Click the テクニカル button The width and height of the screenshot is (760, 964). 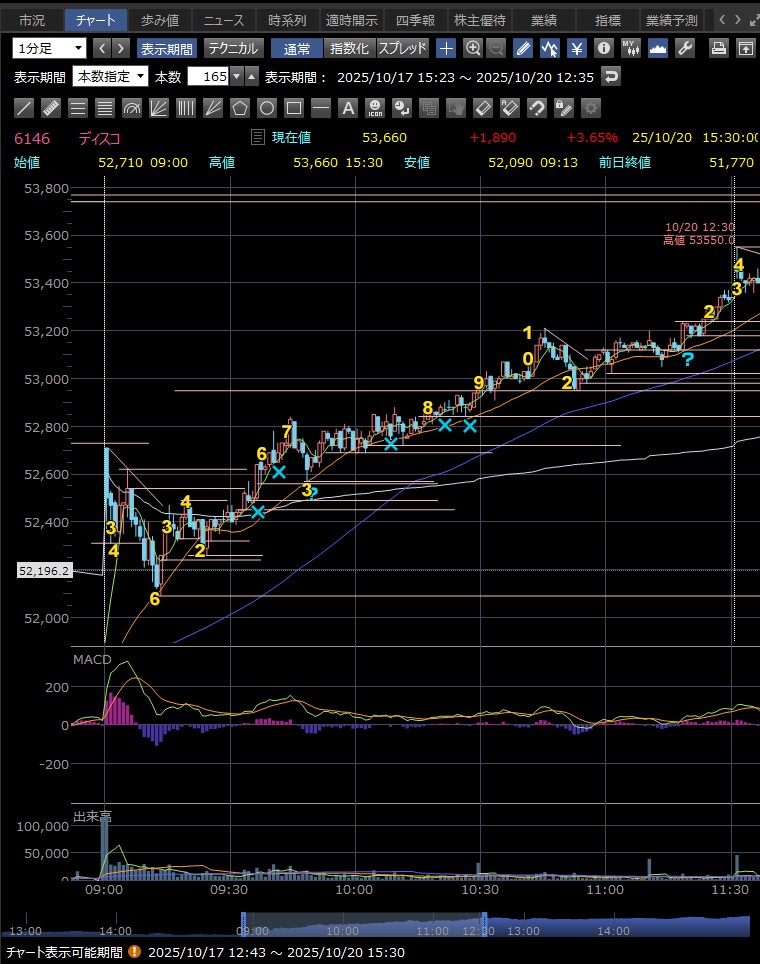(233, 48)
